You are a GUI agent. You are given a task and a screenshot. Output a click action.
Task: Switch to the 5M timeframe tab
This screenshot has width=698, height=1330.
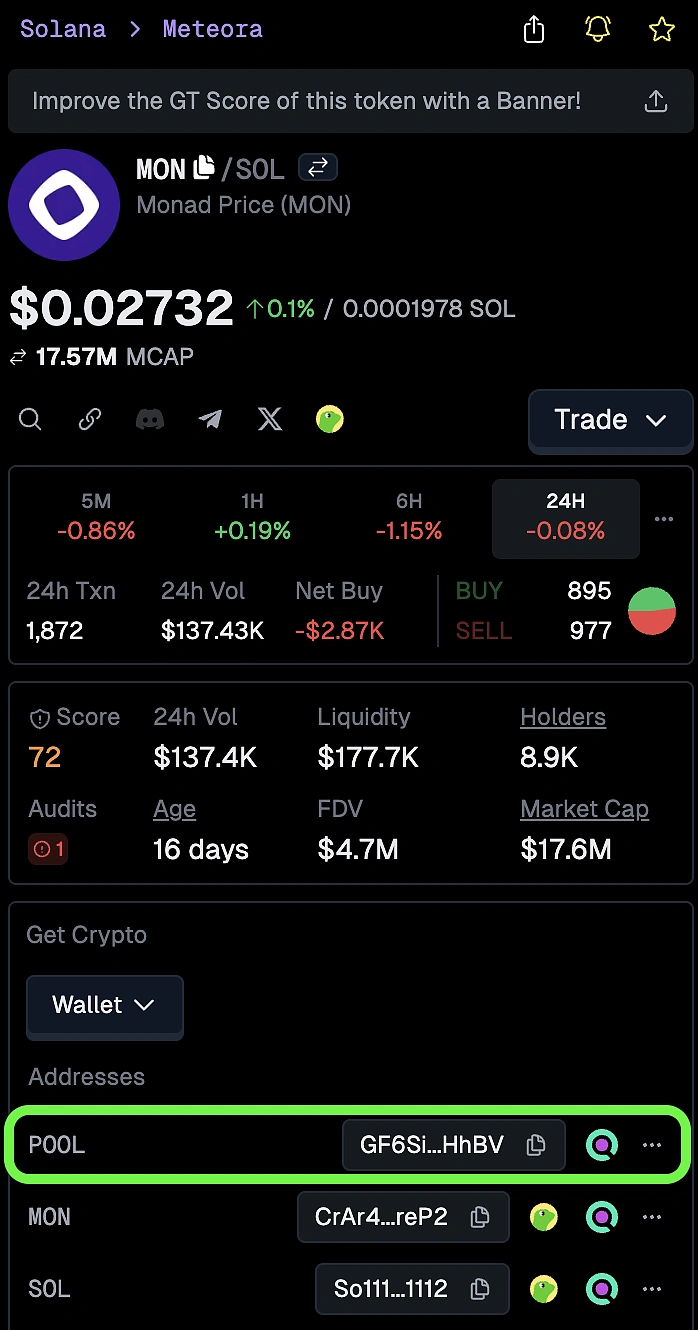click(x=96, y=518)
